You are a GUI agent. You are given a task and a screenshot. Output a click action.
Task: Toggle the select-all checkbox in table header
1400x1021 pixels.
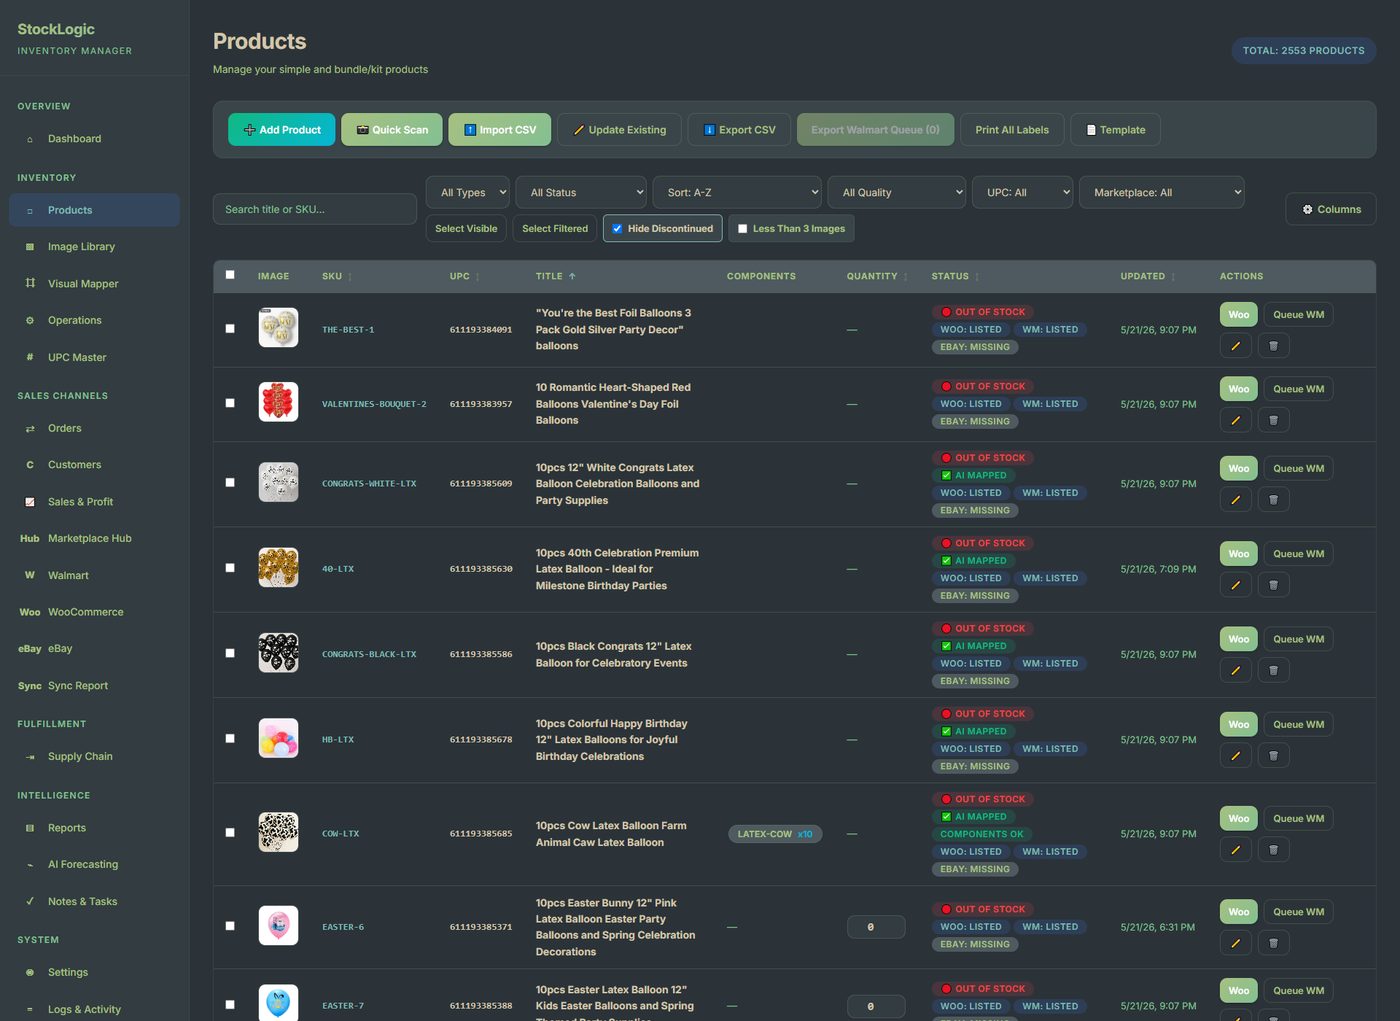point(230,275)
